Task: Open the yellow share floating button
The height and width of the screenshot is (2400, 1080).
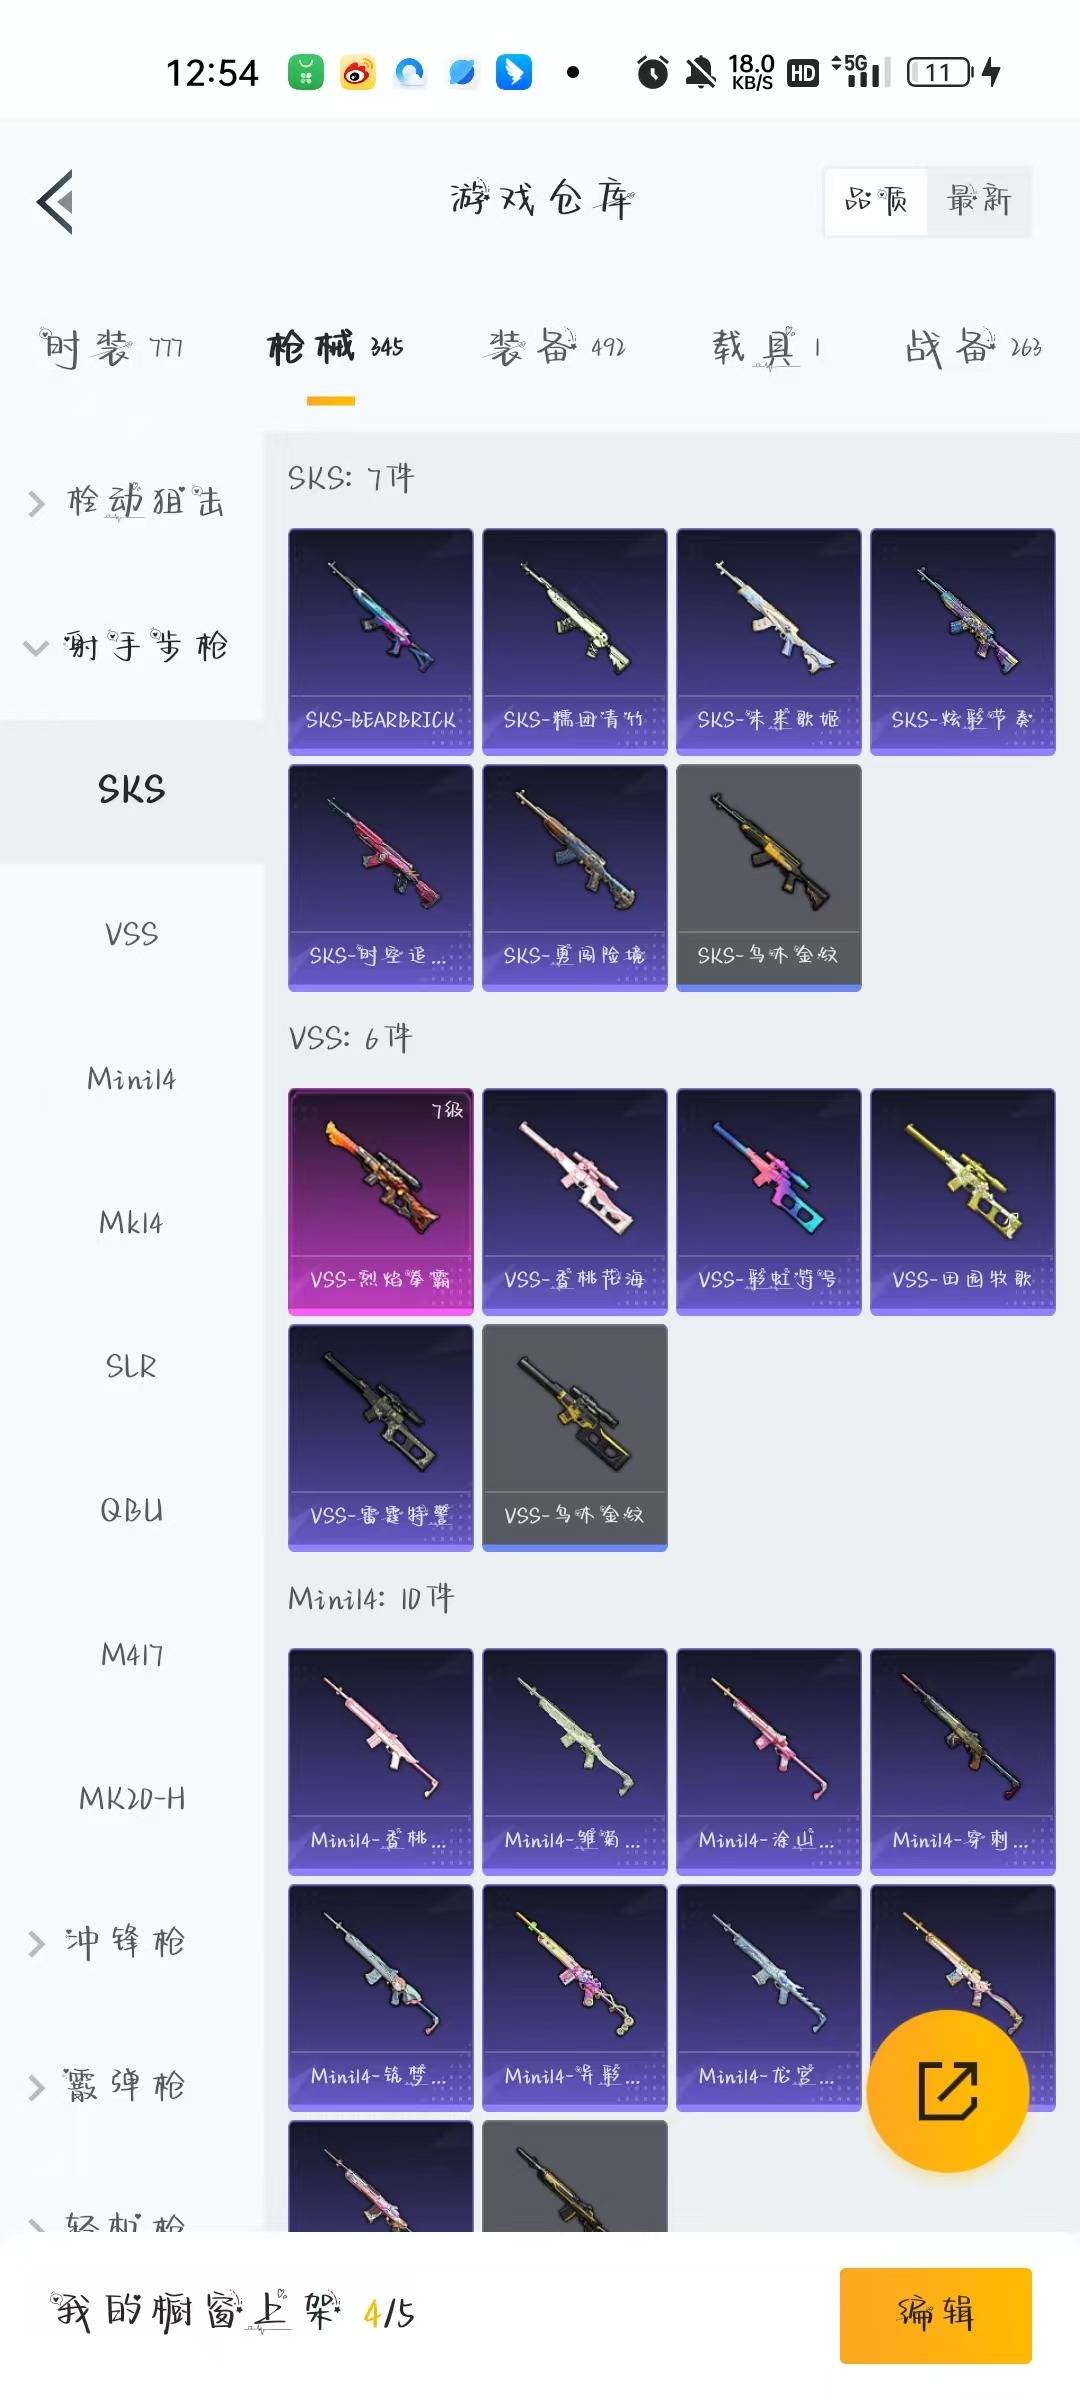Action: [x=947, y=2090]
